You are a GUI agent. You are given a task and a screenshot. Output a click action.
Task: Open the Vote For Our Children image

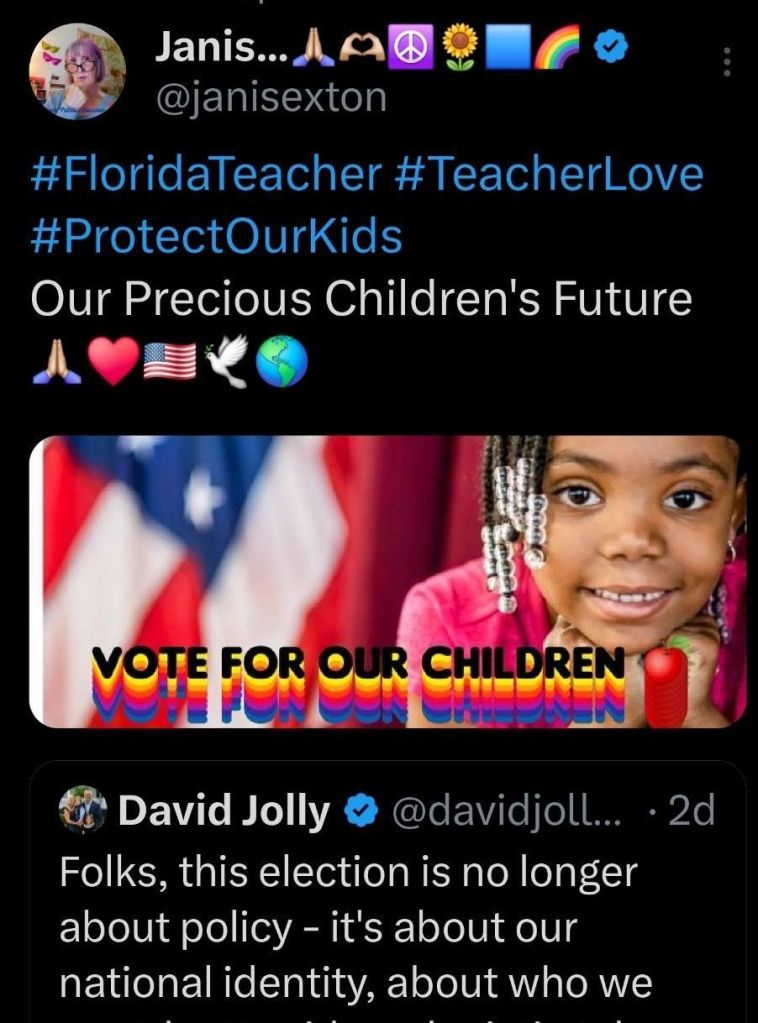click(388, 581)
